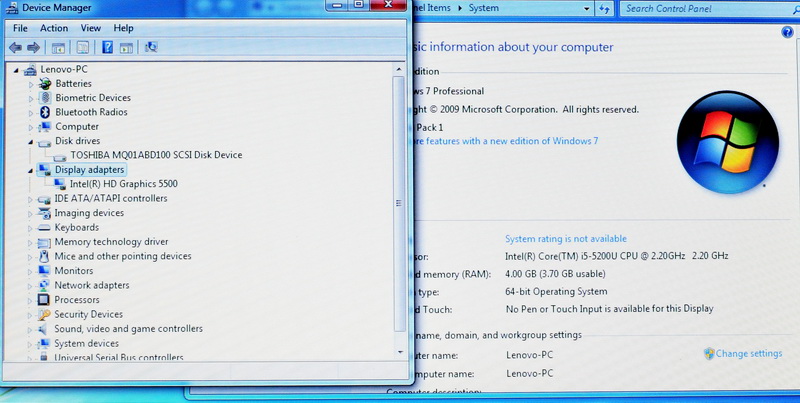Select Intel(R) HD Graphics 5500 entry
The height and width of the screenshot is (403, 800).
(x=124, y=184)
